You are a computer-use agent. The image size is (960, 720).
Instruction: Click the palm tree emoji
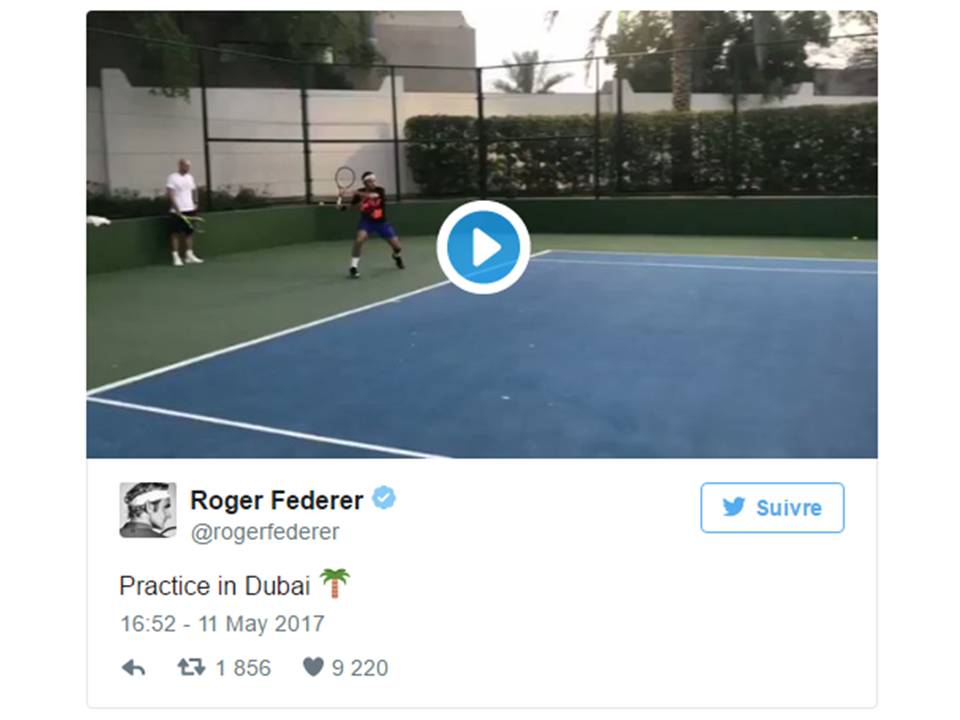tap(335, 583)
